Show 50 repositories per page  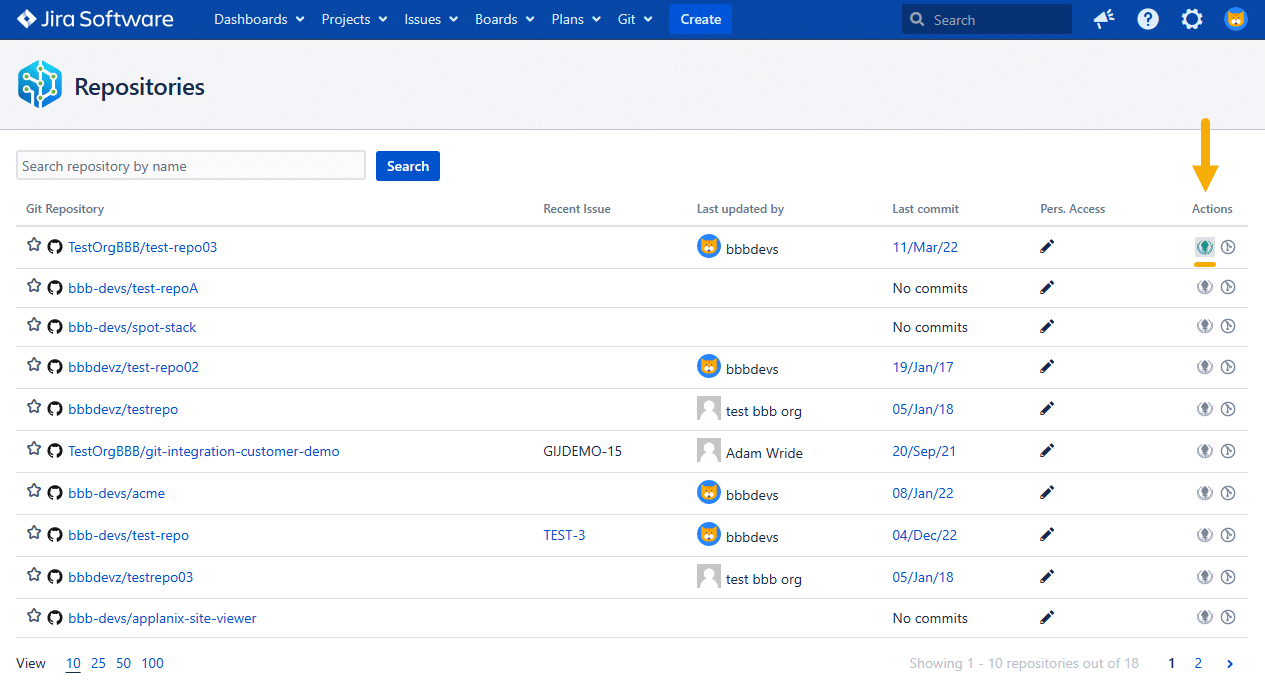[x=124, y=663]
